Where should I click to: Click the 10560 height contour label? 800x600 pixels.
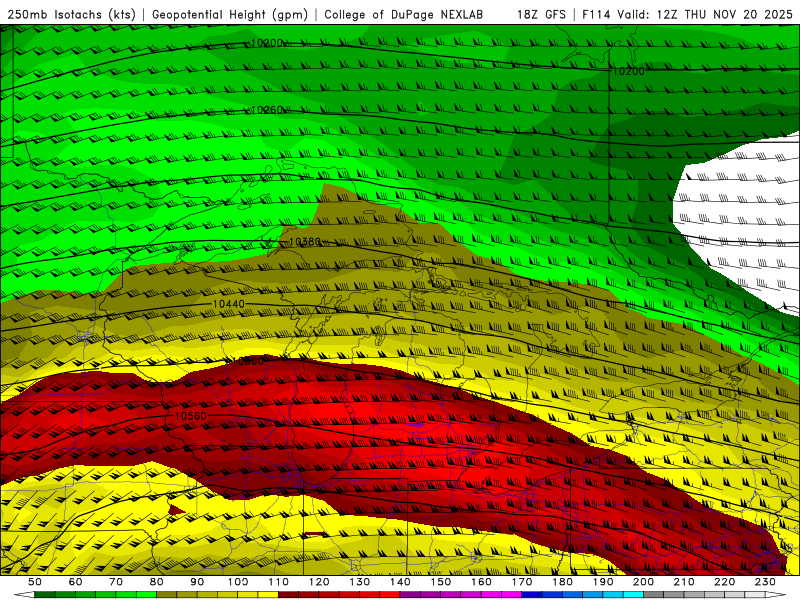(191, 416)
